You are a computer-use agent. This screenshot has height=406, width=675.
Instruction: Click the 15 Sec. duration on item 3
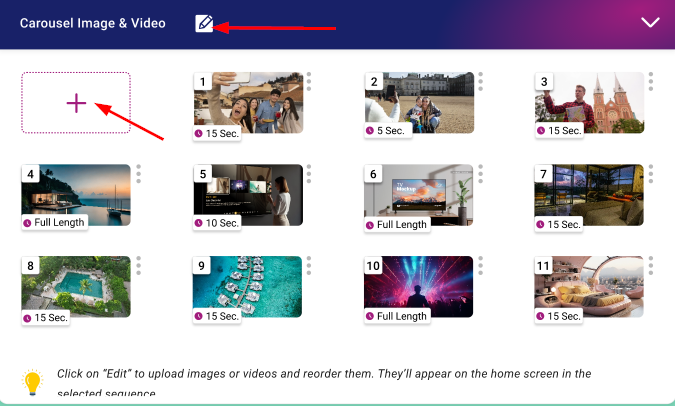pyautogui.click(x=559, y=130)
